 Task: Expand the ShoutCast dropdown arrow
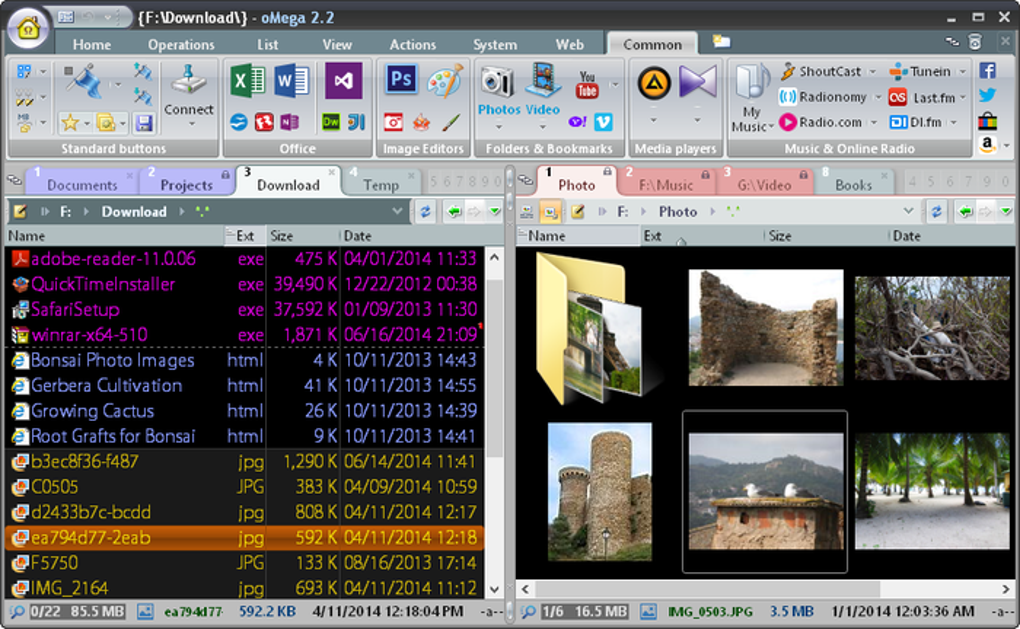point(873,72)
